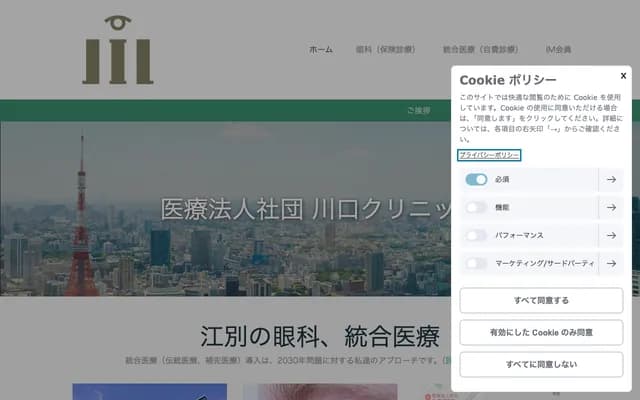Click 有効にした Cookie のみ同意 button

point(541,333)
